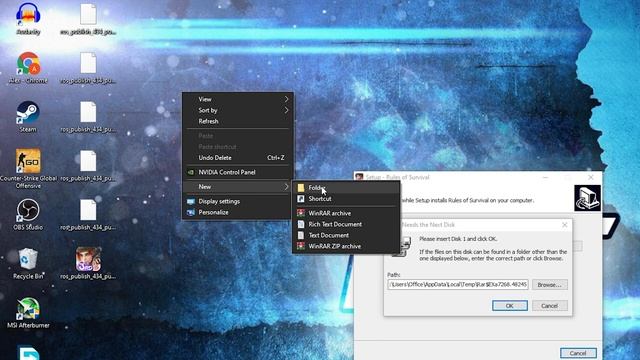This screenshot has height=360, width=640.
Task: Select the blank file icon beside Counter-Strike
Action: (88, 161)
